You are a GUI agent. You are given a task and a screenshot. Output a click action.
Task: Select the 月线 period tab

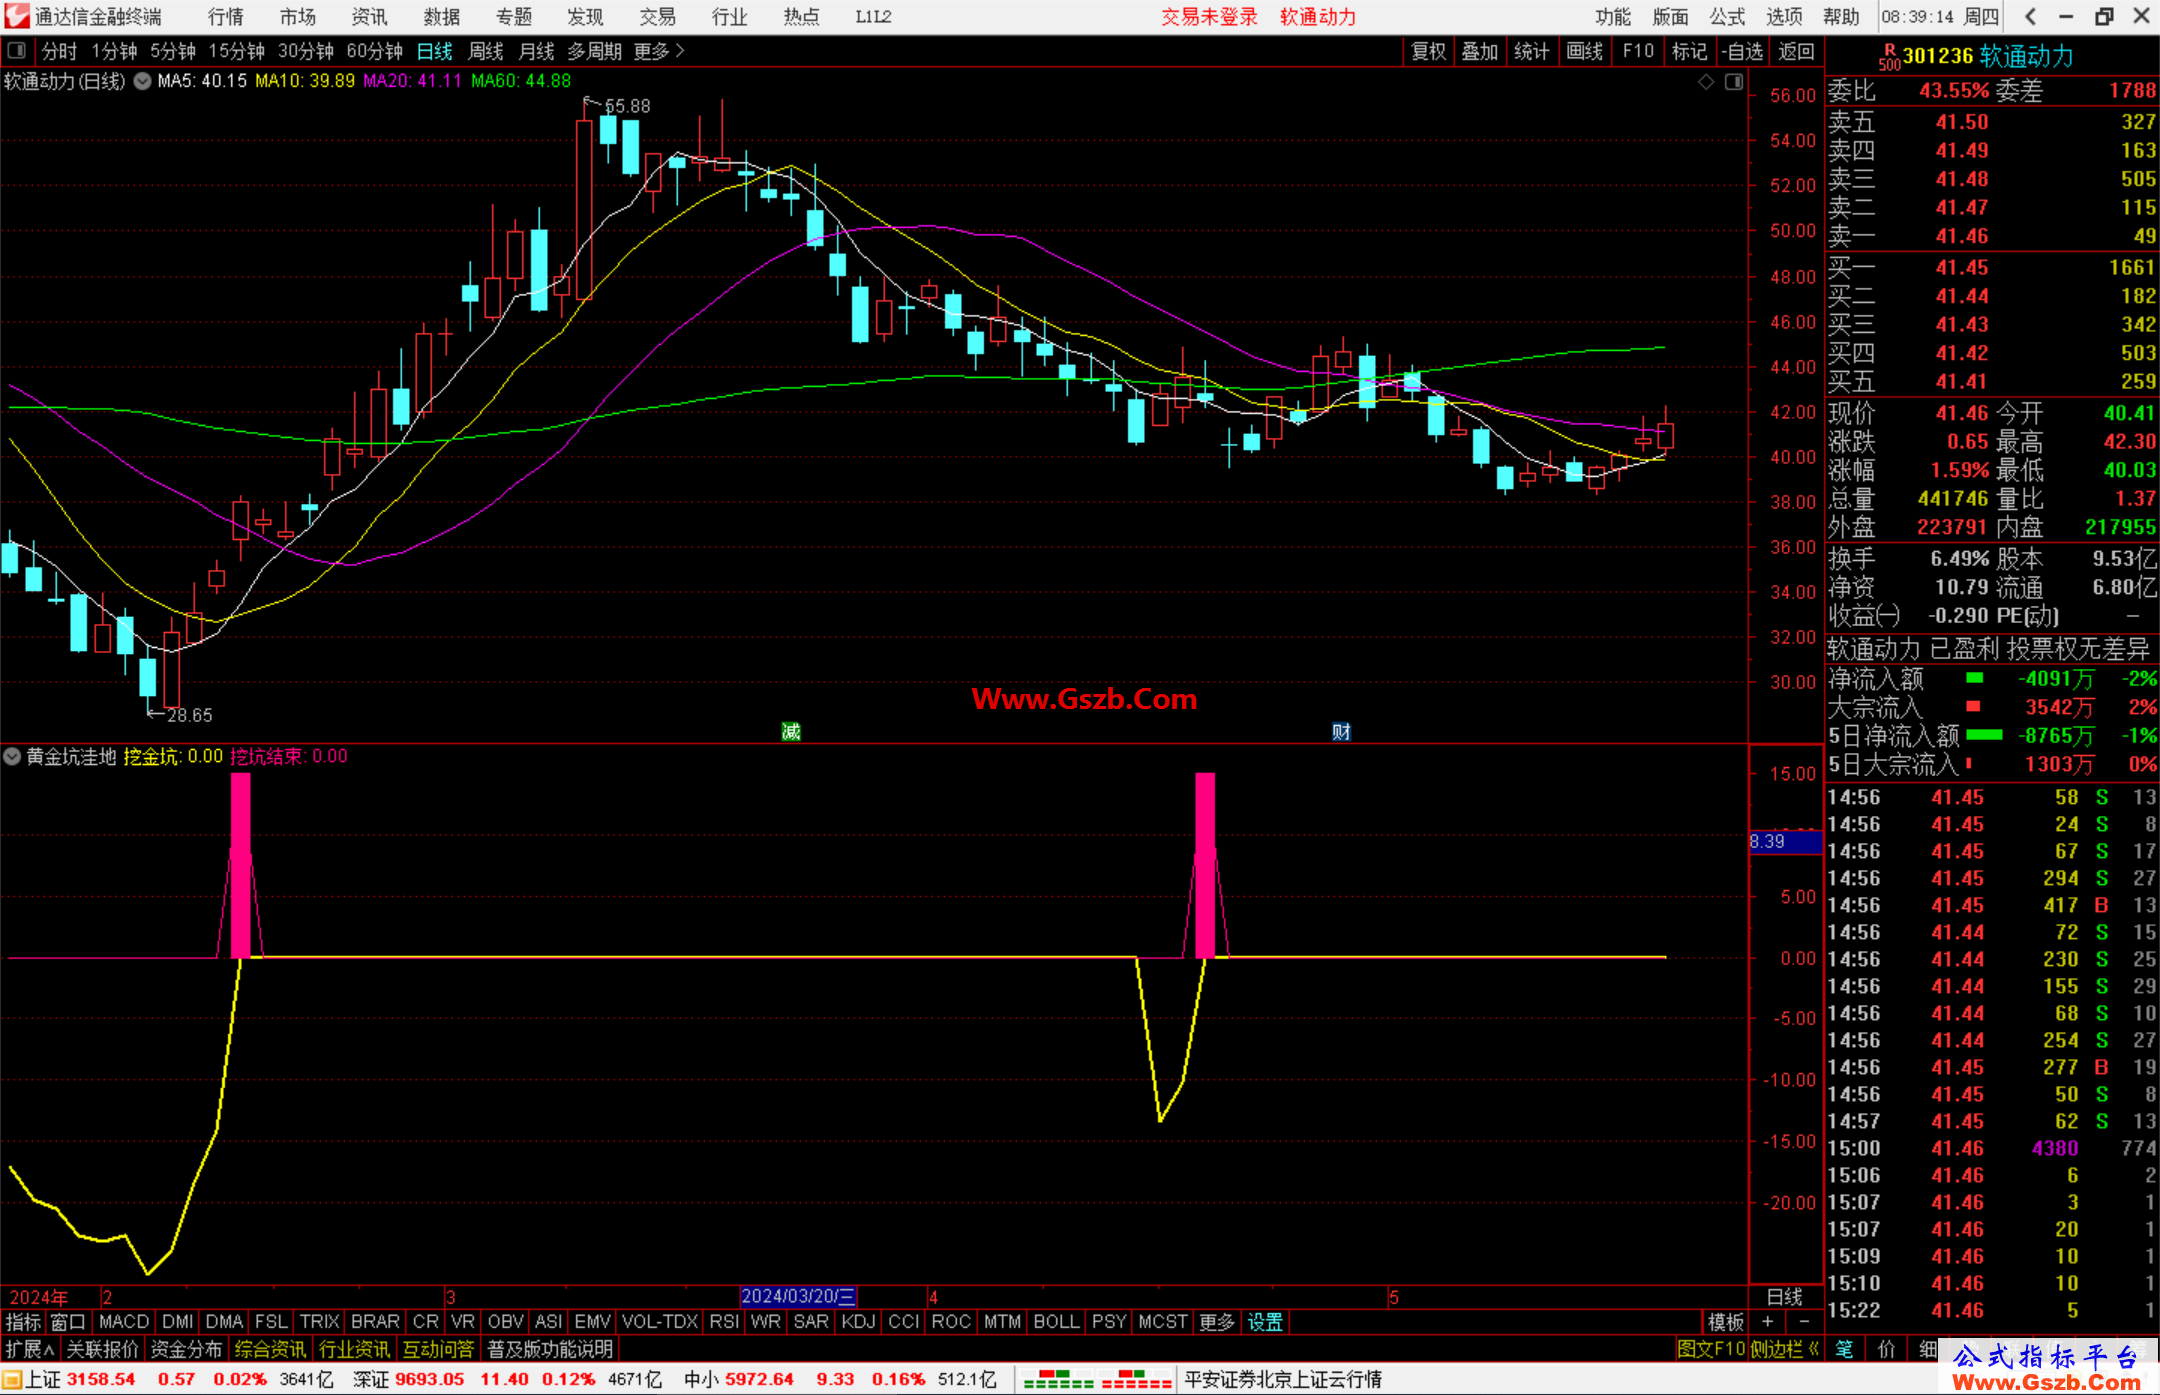[x=537, y=51]
